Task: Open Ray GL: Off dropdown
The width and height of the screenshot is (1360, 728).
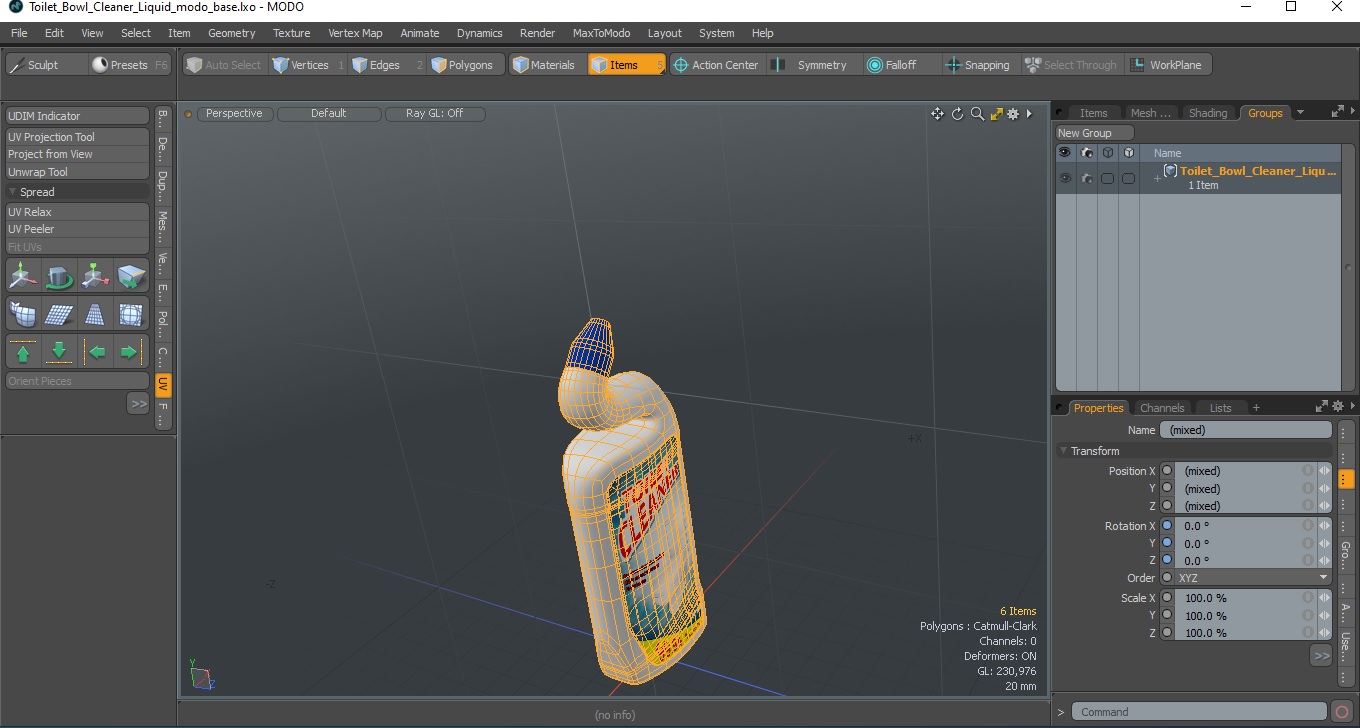Action: tap(434, 114)
